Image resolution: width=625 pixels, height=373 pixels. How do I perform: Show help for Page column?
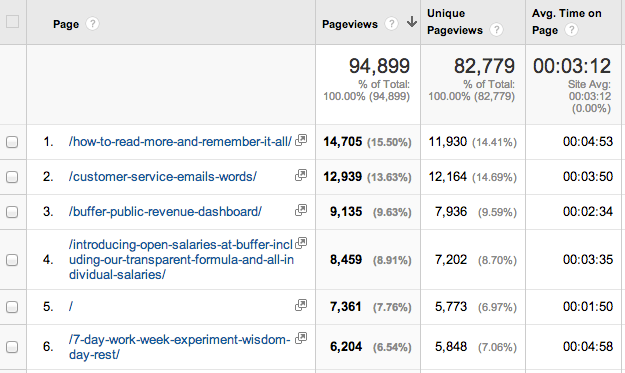[92, 24]
